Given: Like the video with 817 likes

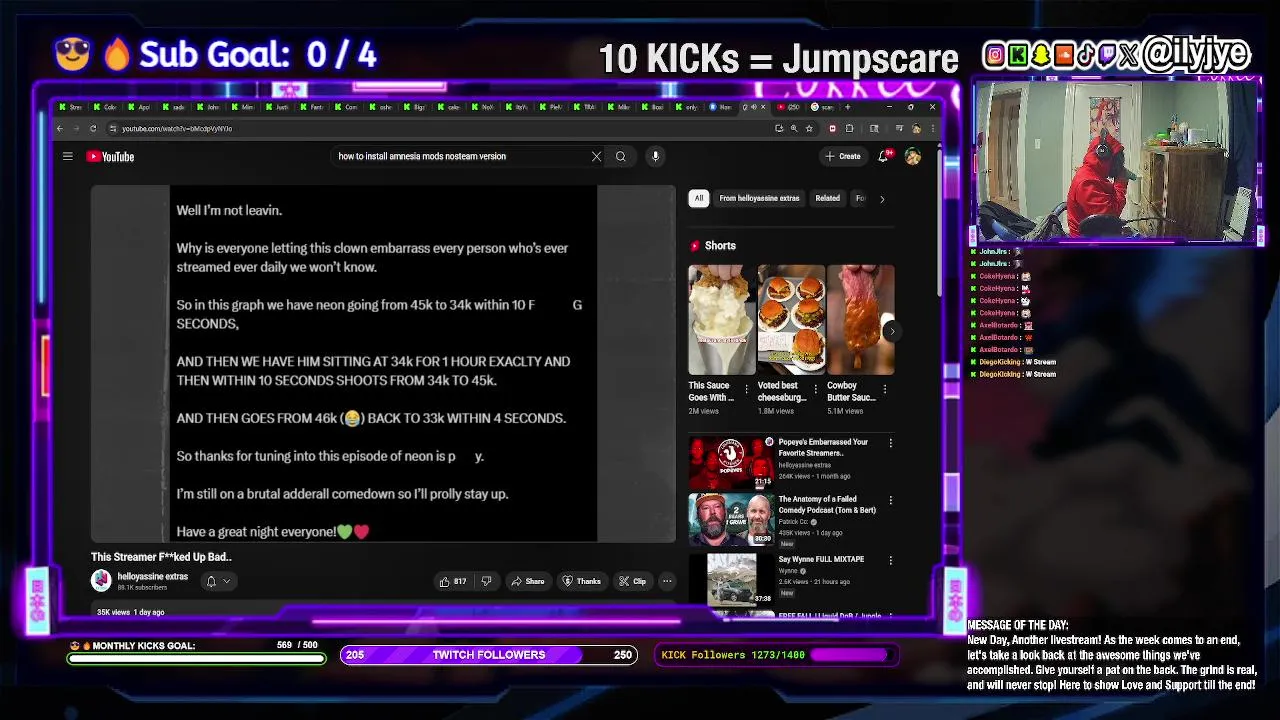Looking at the screenshot, I should tap(453, 581).
